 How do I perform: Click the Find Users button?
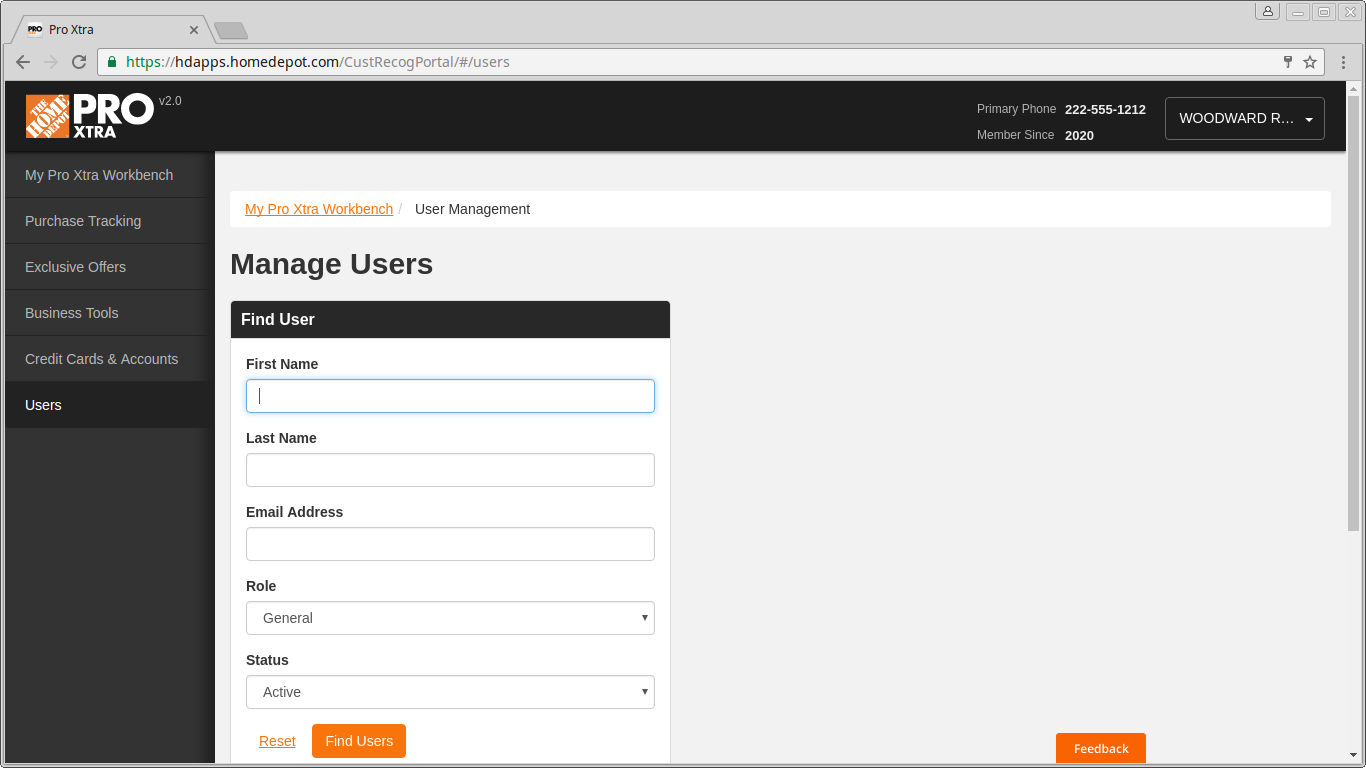358,741
